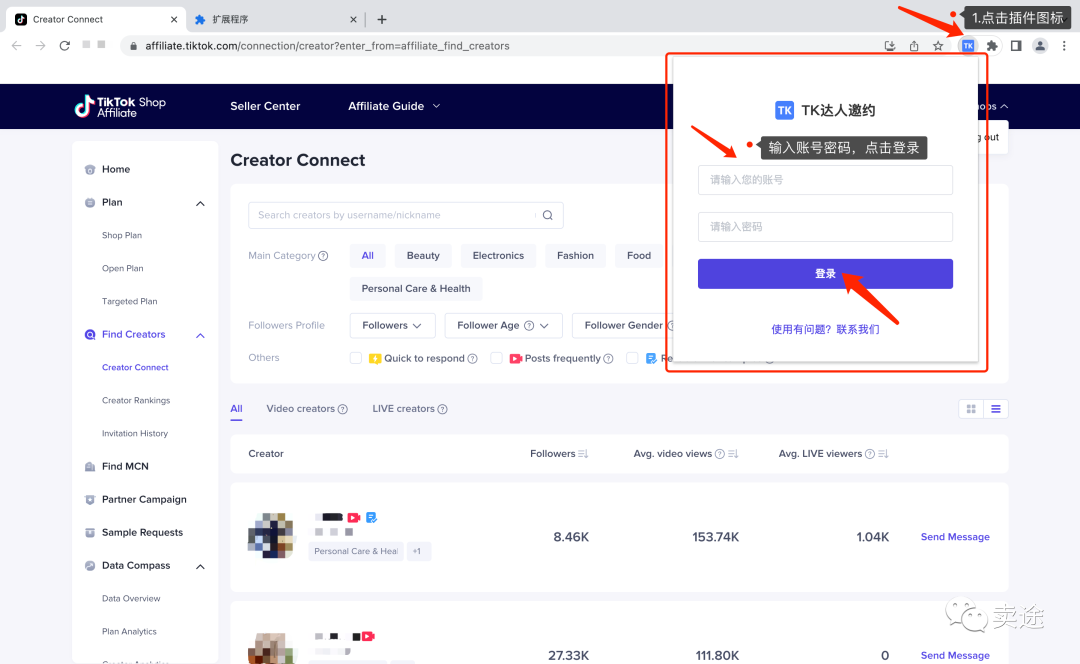Go back in browser history

point(17,45)
